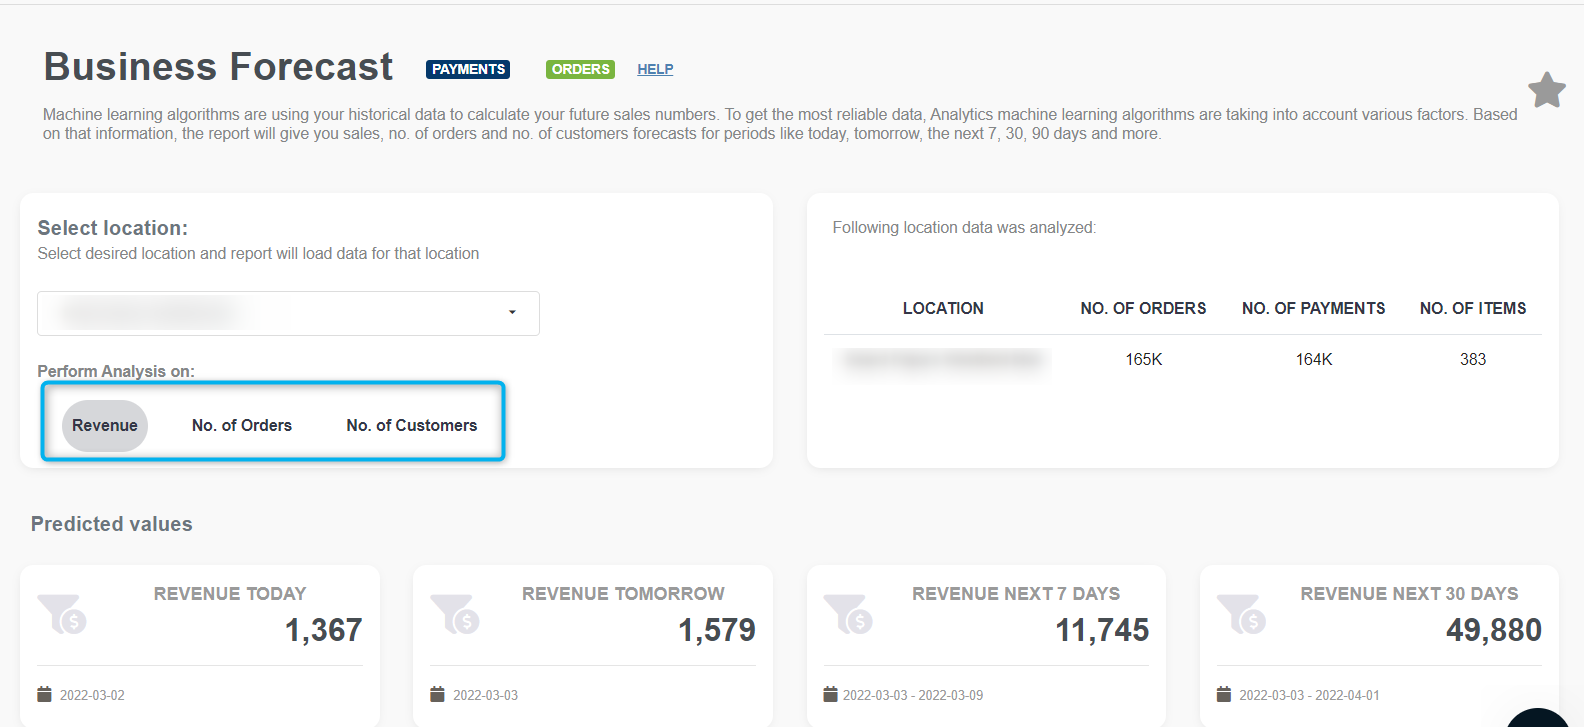Click the LOCATION column header
Image resolution: width=1584 pixels, height=727 pixels.
[943, 309]
